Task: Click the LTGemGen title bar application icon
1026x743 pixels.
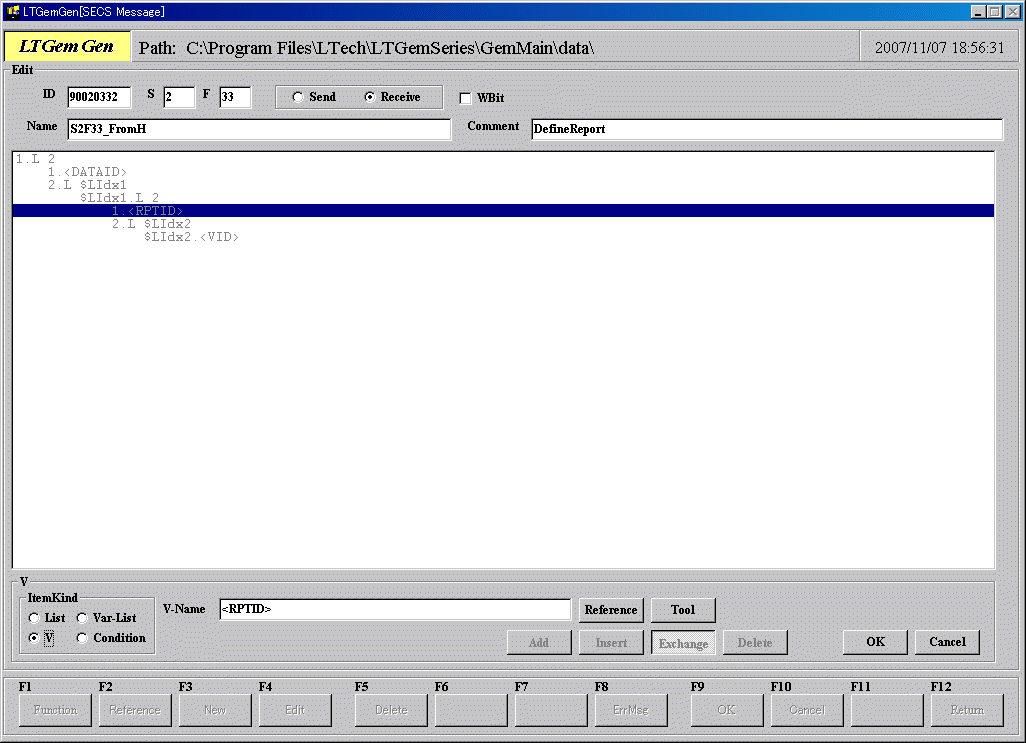Action: click(12, 11)
